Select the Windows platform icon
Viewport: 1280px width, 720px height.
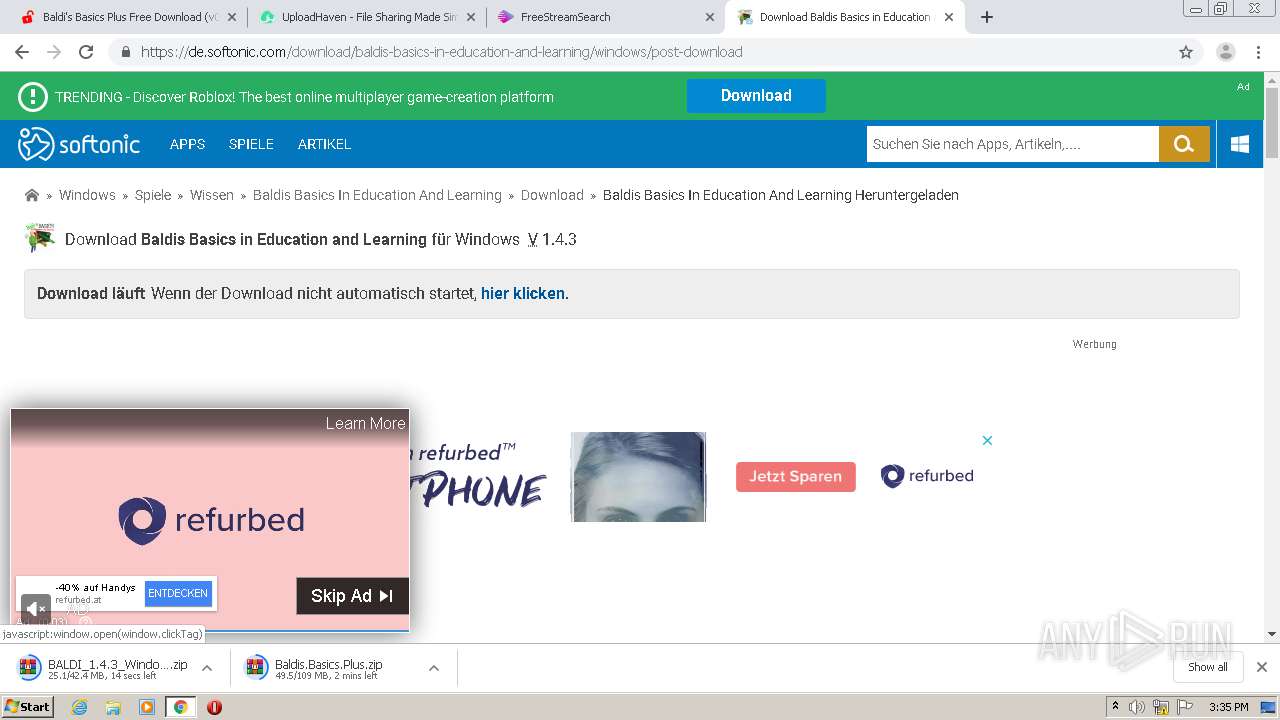(1240, 144)
